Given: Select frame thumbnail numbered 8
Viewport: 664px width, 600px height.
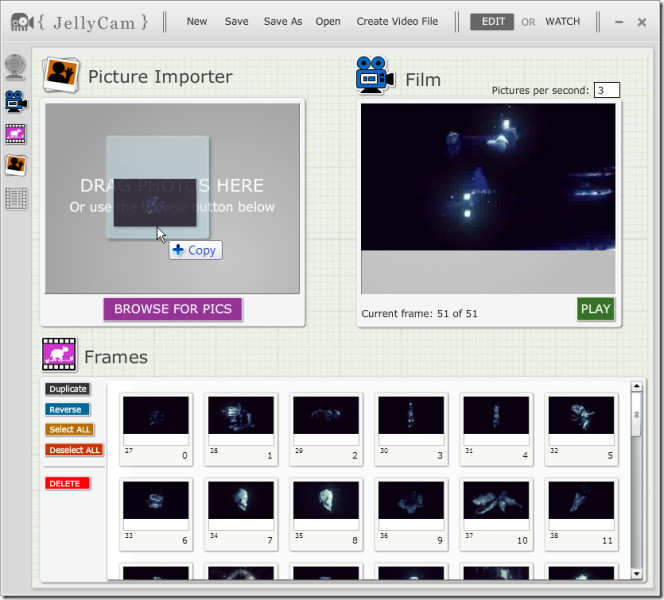Looking at the screenshot, I should [326, 514].
